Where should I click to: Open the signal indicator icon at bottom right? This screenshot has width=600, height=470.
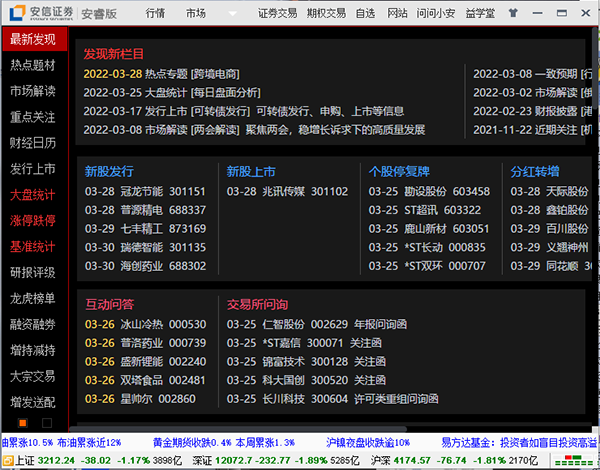572,460
